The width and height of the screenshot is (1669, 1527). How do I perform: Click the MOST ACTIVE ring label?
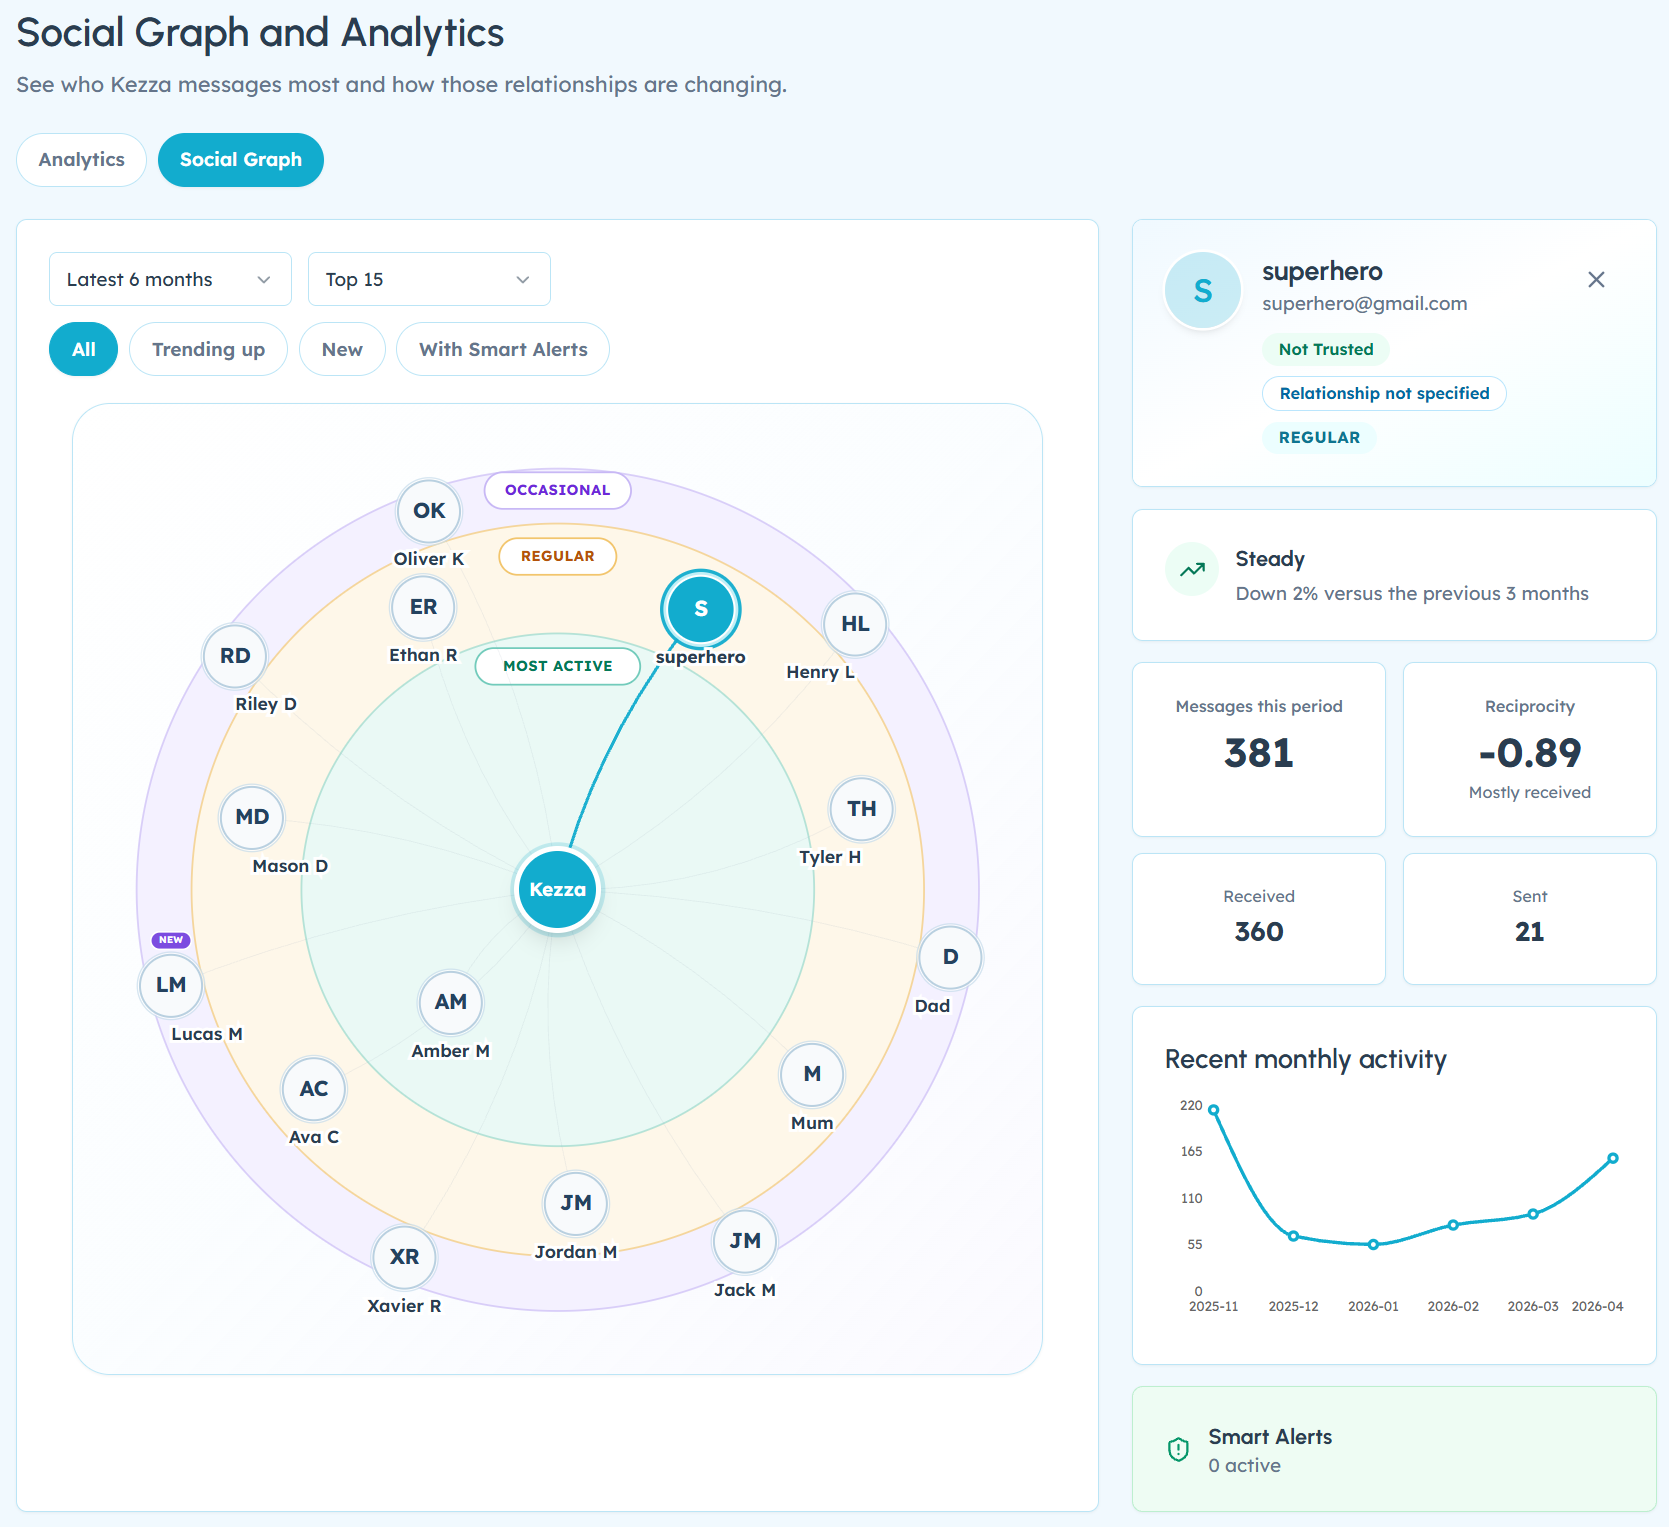pyautogui.click(x=558, y=666)
